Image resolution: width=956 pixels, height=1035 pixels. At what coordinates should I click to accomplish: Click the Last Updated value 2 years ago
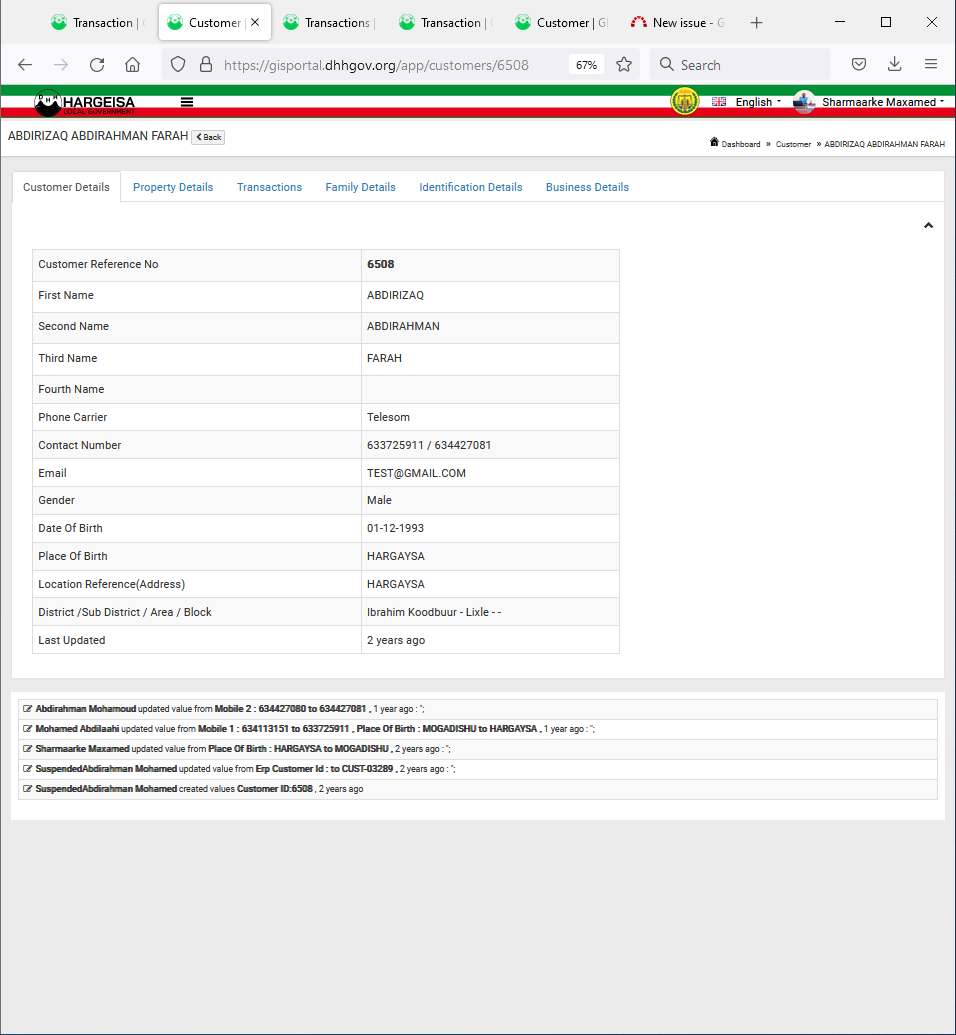[x=396, y=640]
